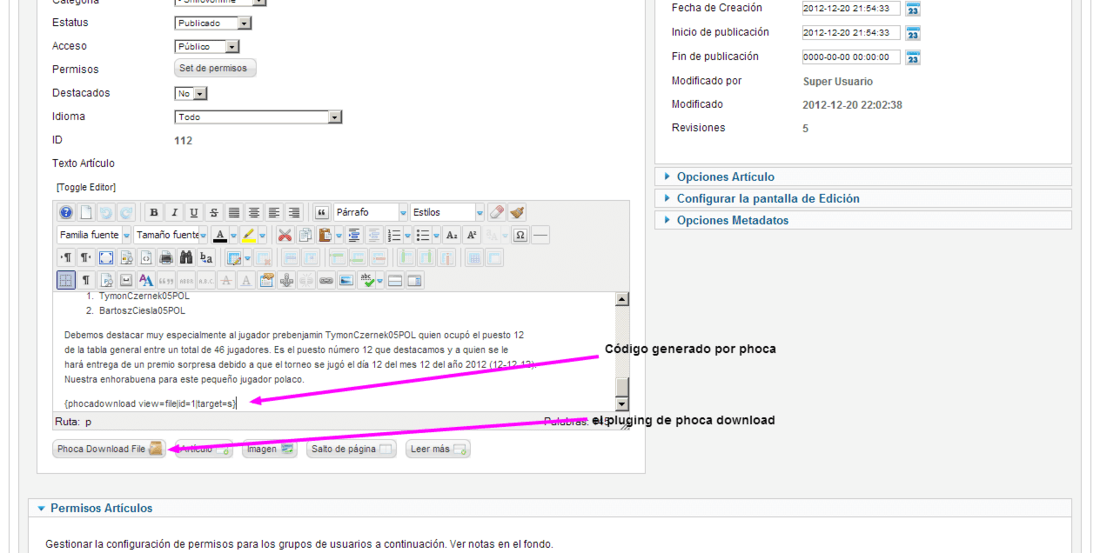Open the Estatus dropdown

point(213,23)
